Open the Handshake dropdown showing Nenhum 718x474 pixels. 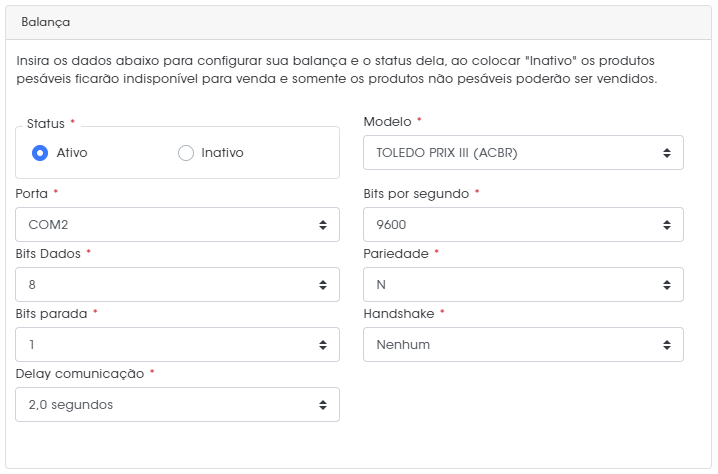pyautogui.click(x=523, y=344)
